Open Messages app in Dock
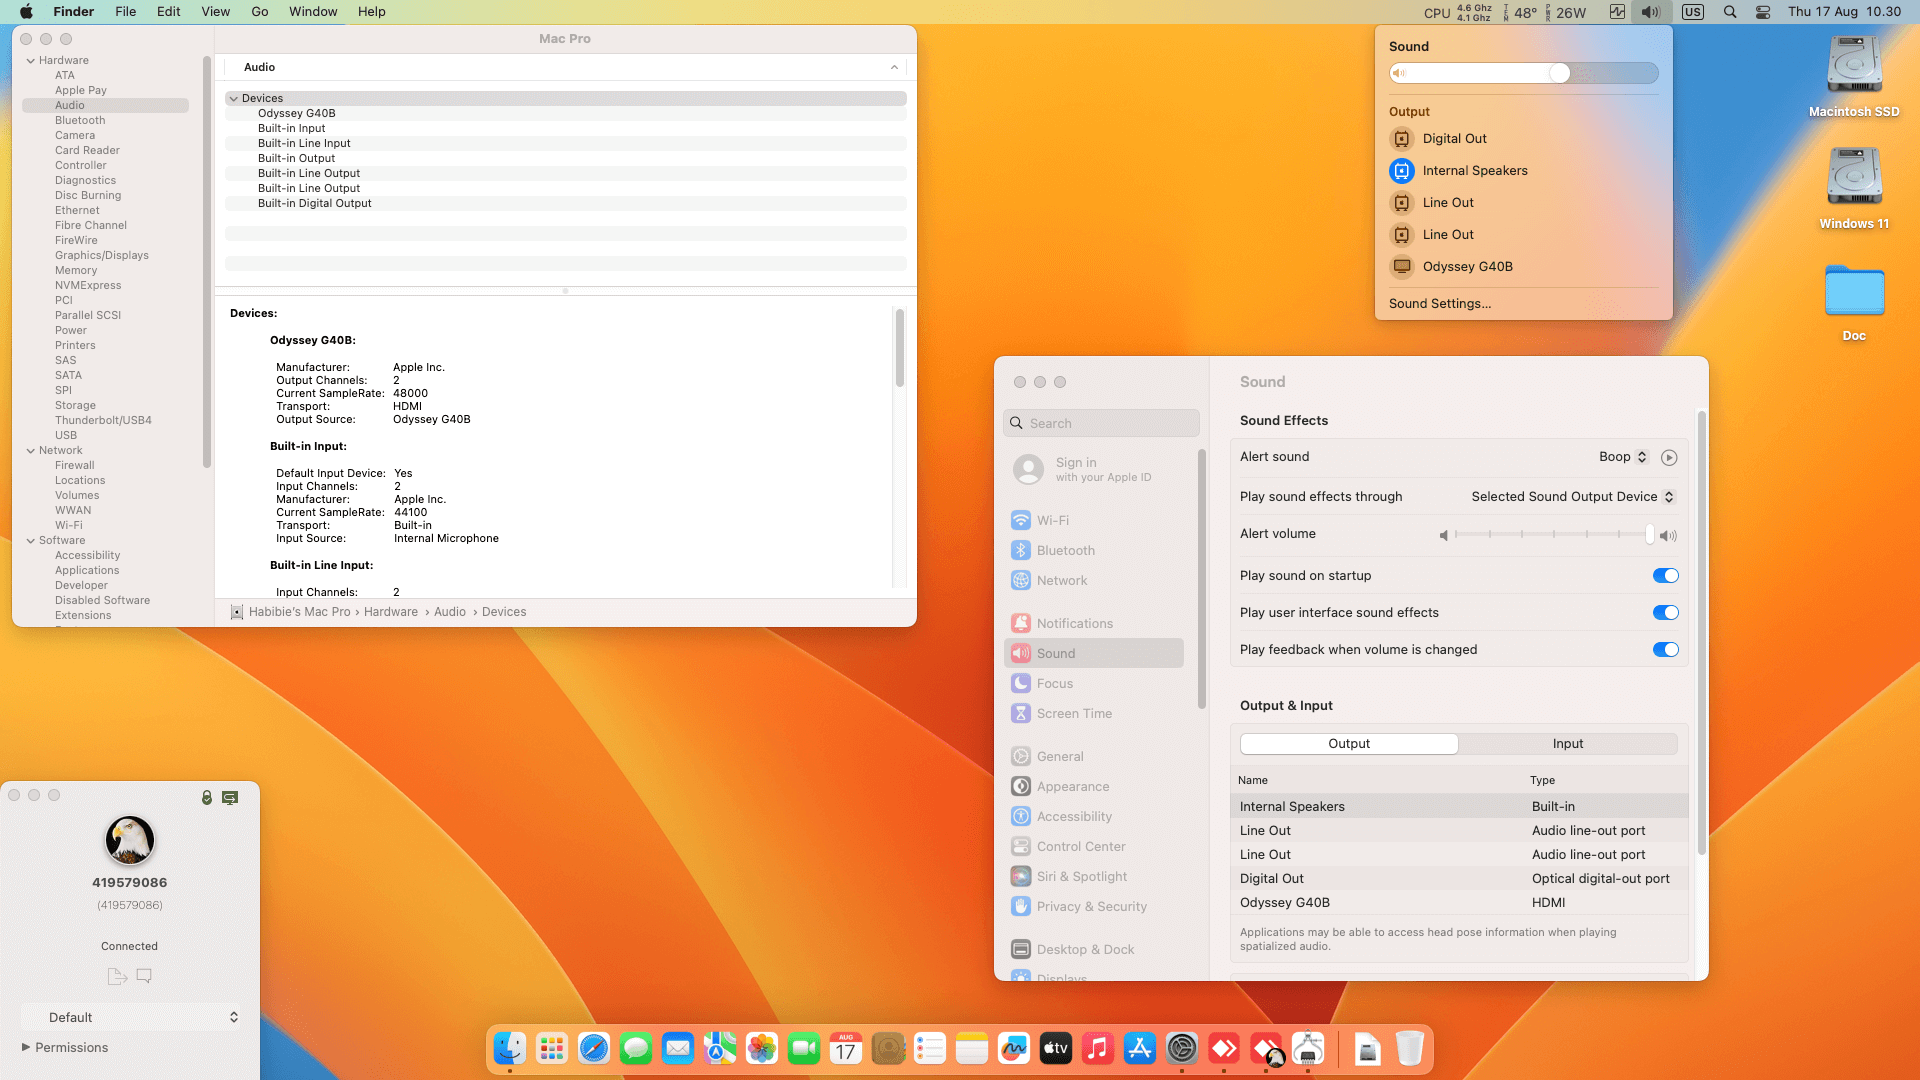 [x=636, y=1048]
